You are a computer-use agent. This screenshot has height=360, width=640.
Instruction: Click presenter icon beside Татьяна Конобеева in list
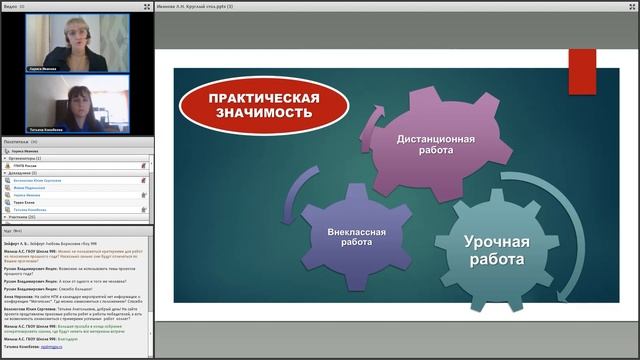[7, 210]
